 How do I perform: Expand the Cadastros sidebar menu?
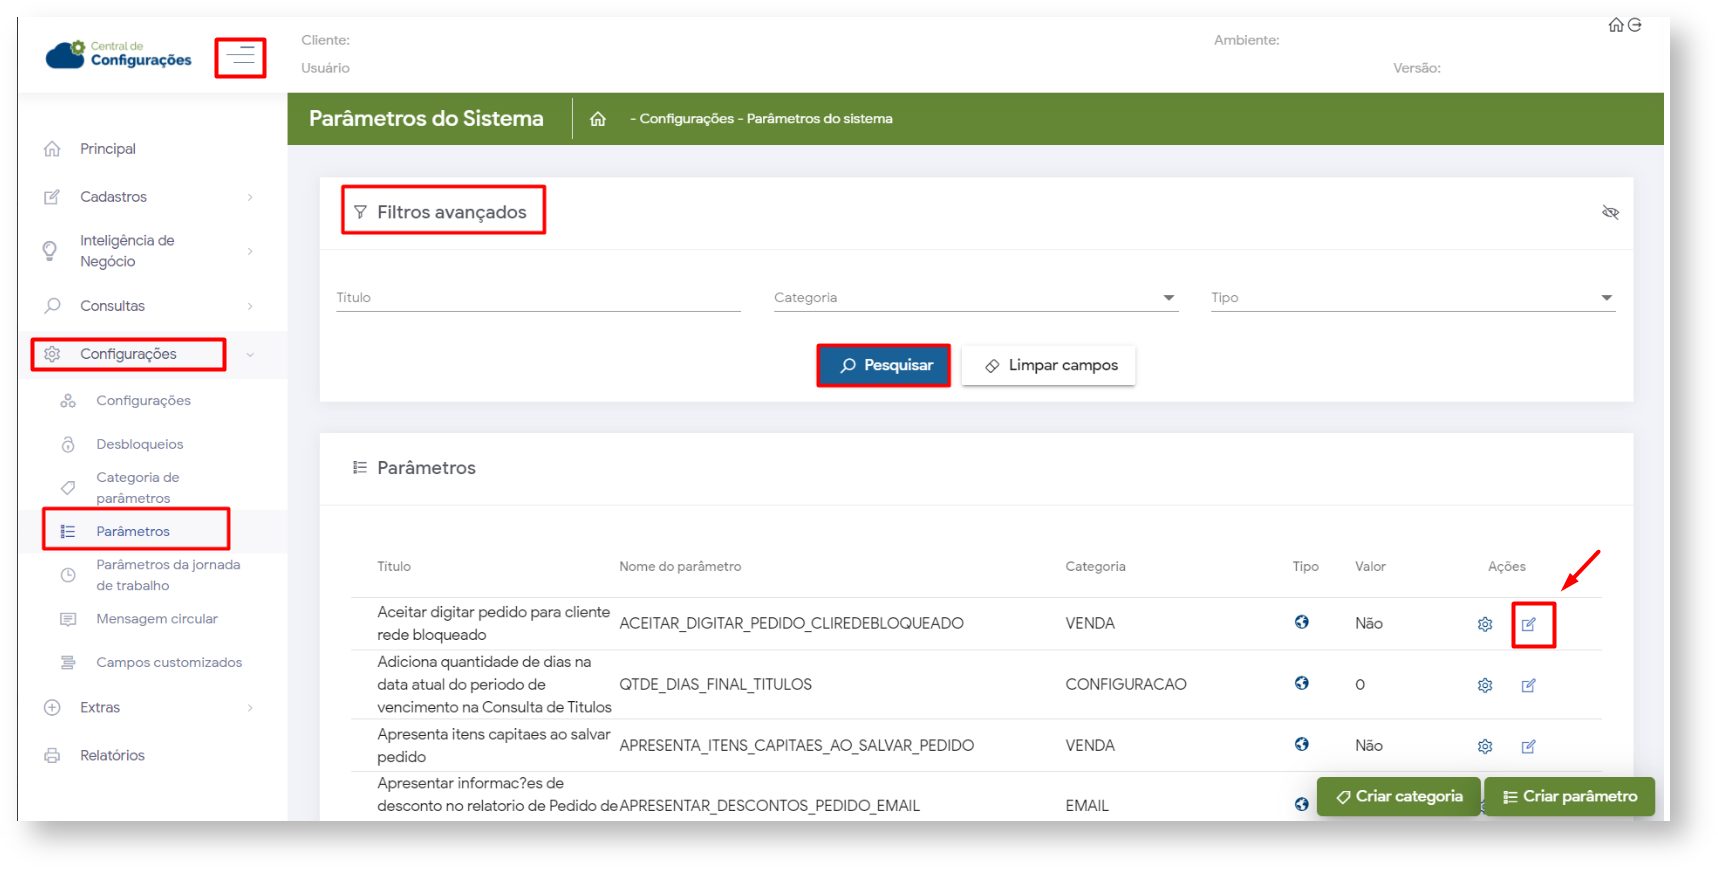[148, 197]
